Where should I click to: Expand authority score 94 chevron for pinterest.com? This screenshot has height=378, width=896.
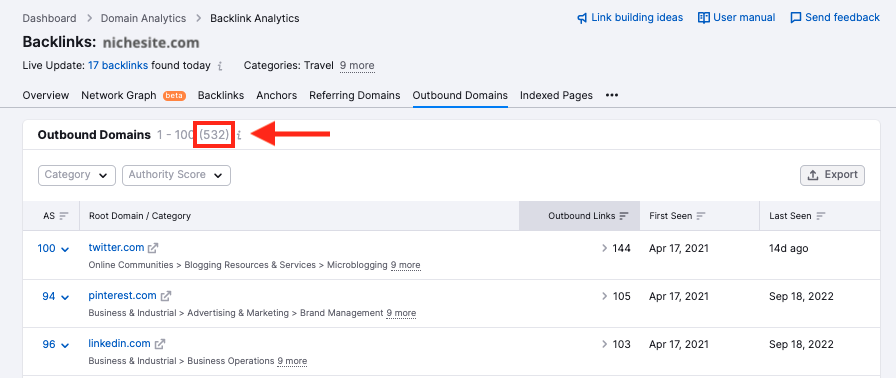coord(65,297)
